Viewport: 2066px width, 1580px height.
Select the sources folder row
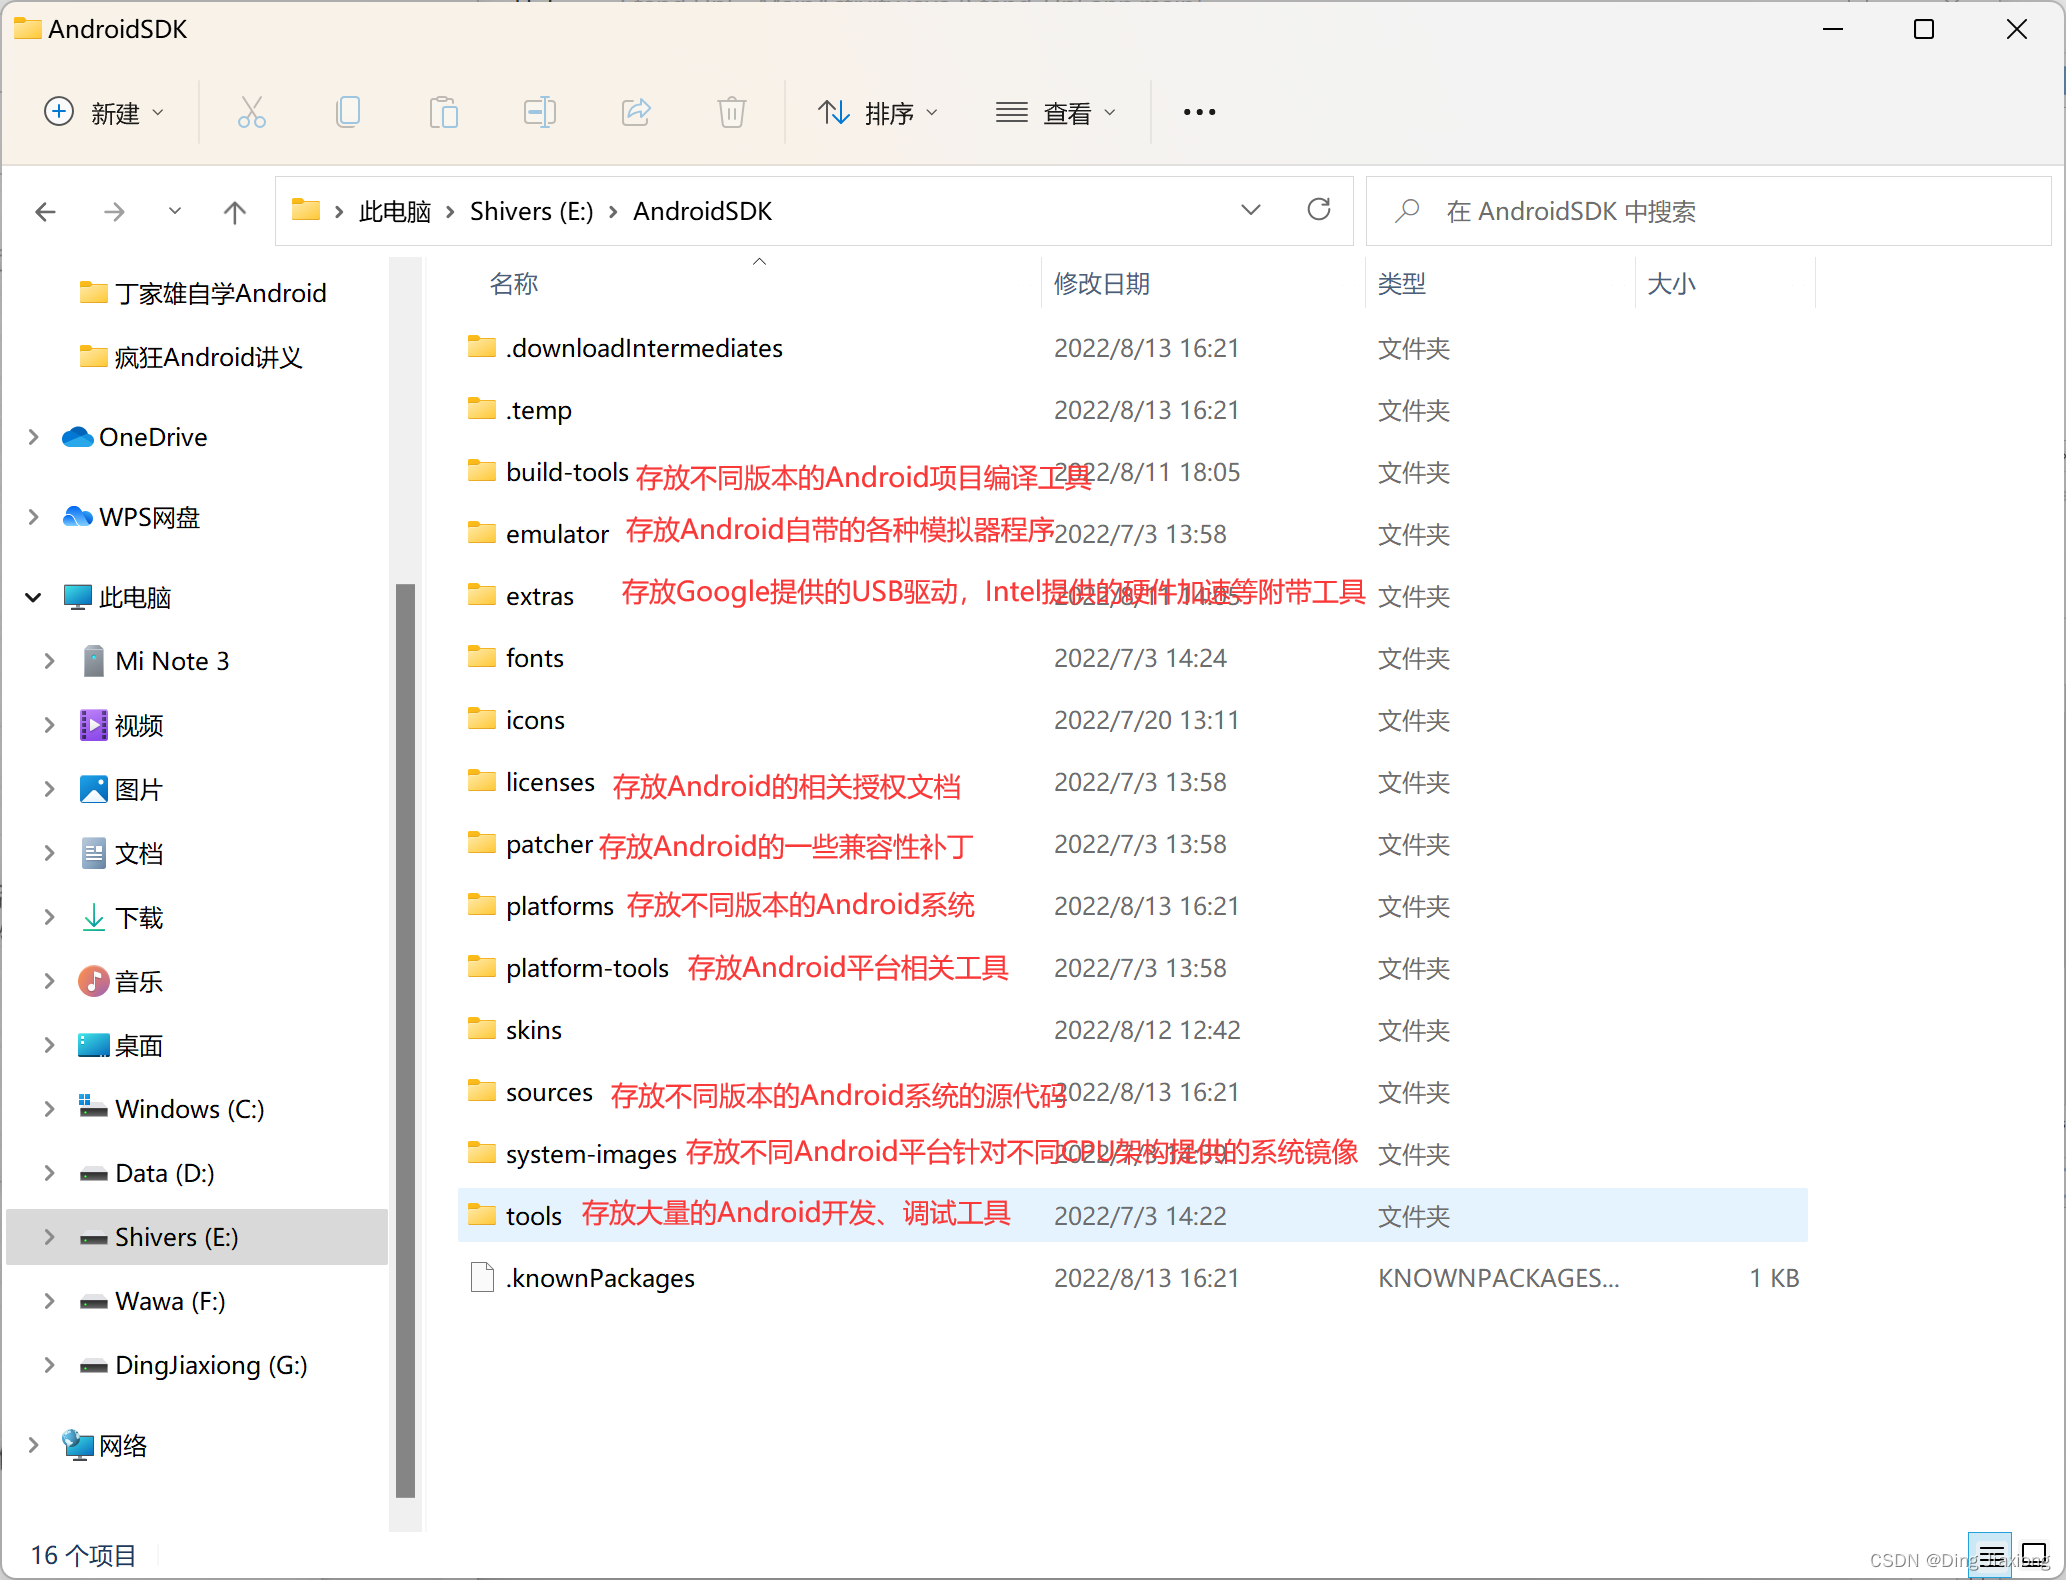click(1133, 1092)
